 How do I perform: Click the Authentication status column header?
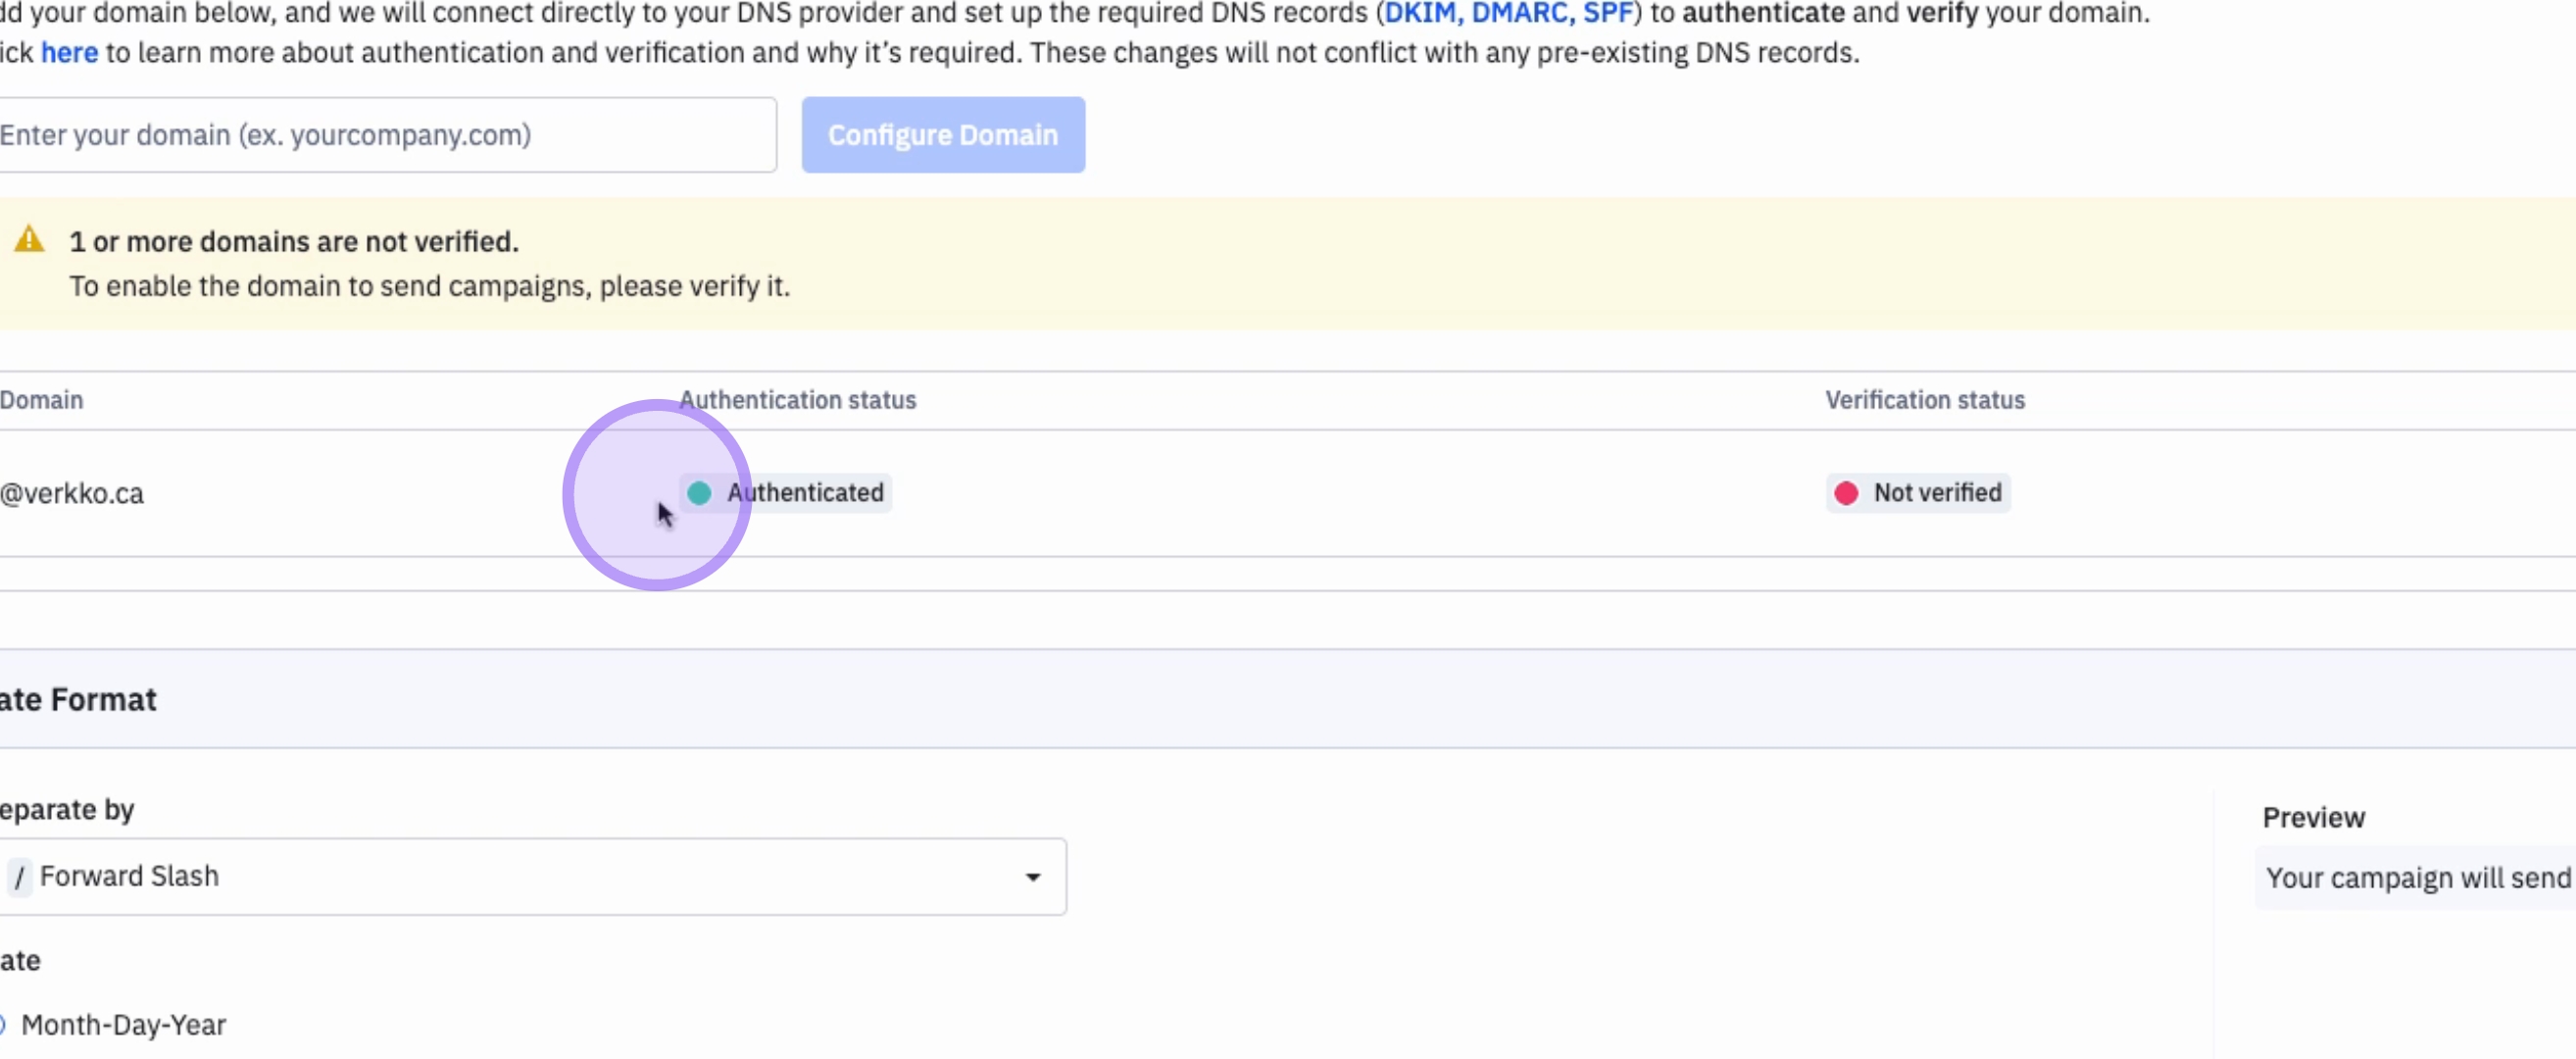tap(797, 400)
